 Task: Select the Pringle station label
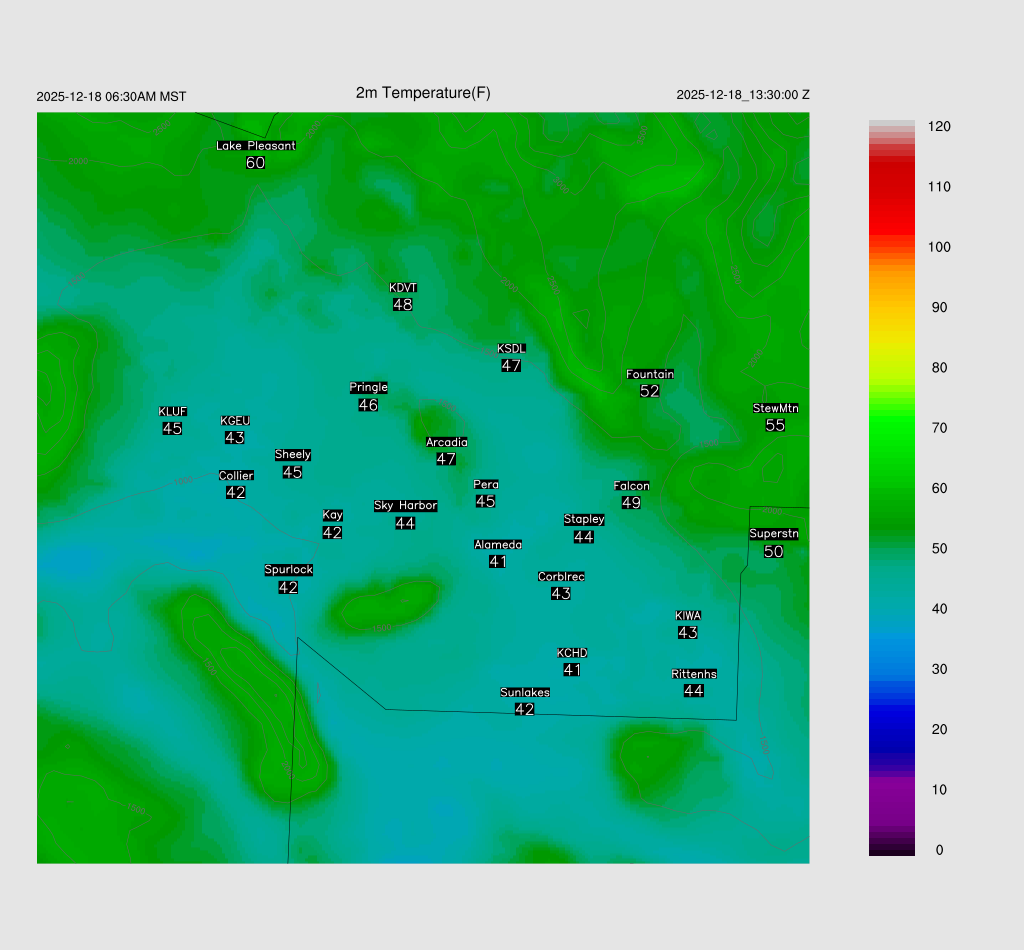pos(369,388)
